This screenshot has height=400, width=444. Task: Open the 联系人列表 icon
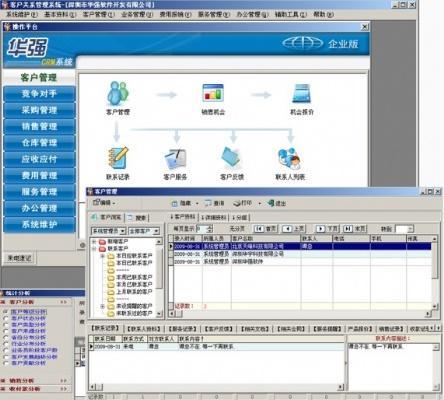[290, 158]
